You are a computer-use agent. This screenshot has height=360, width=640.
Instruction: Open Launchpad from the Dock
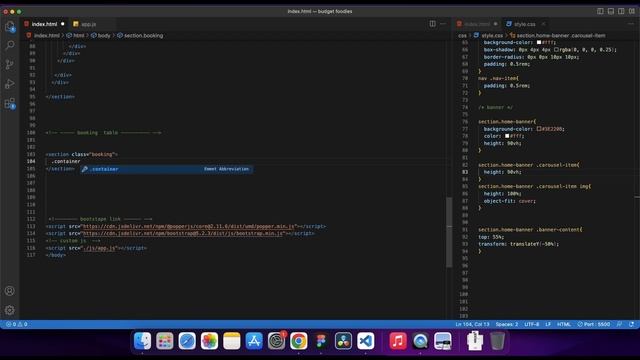165,341
